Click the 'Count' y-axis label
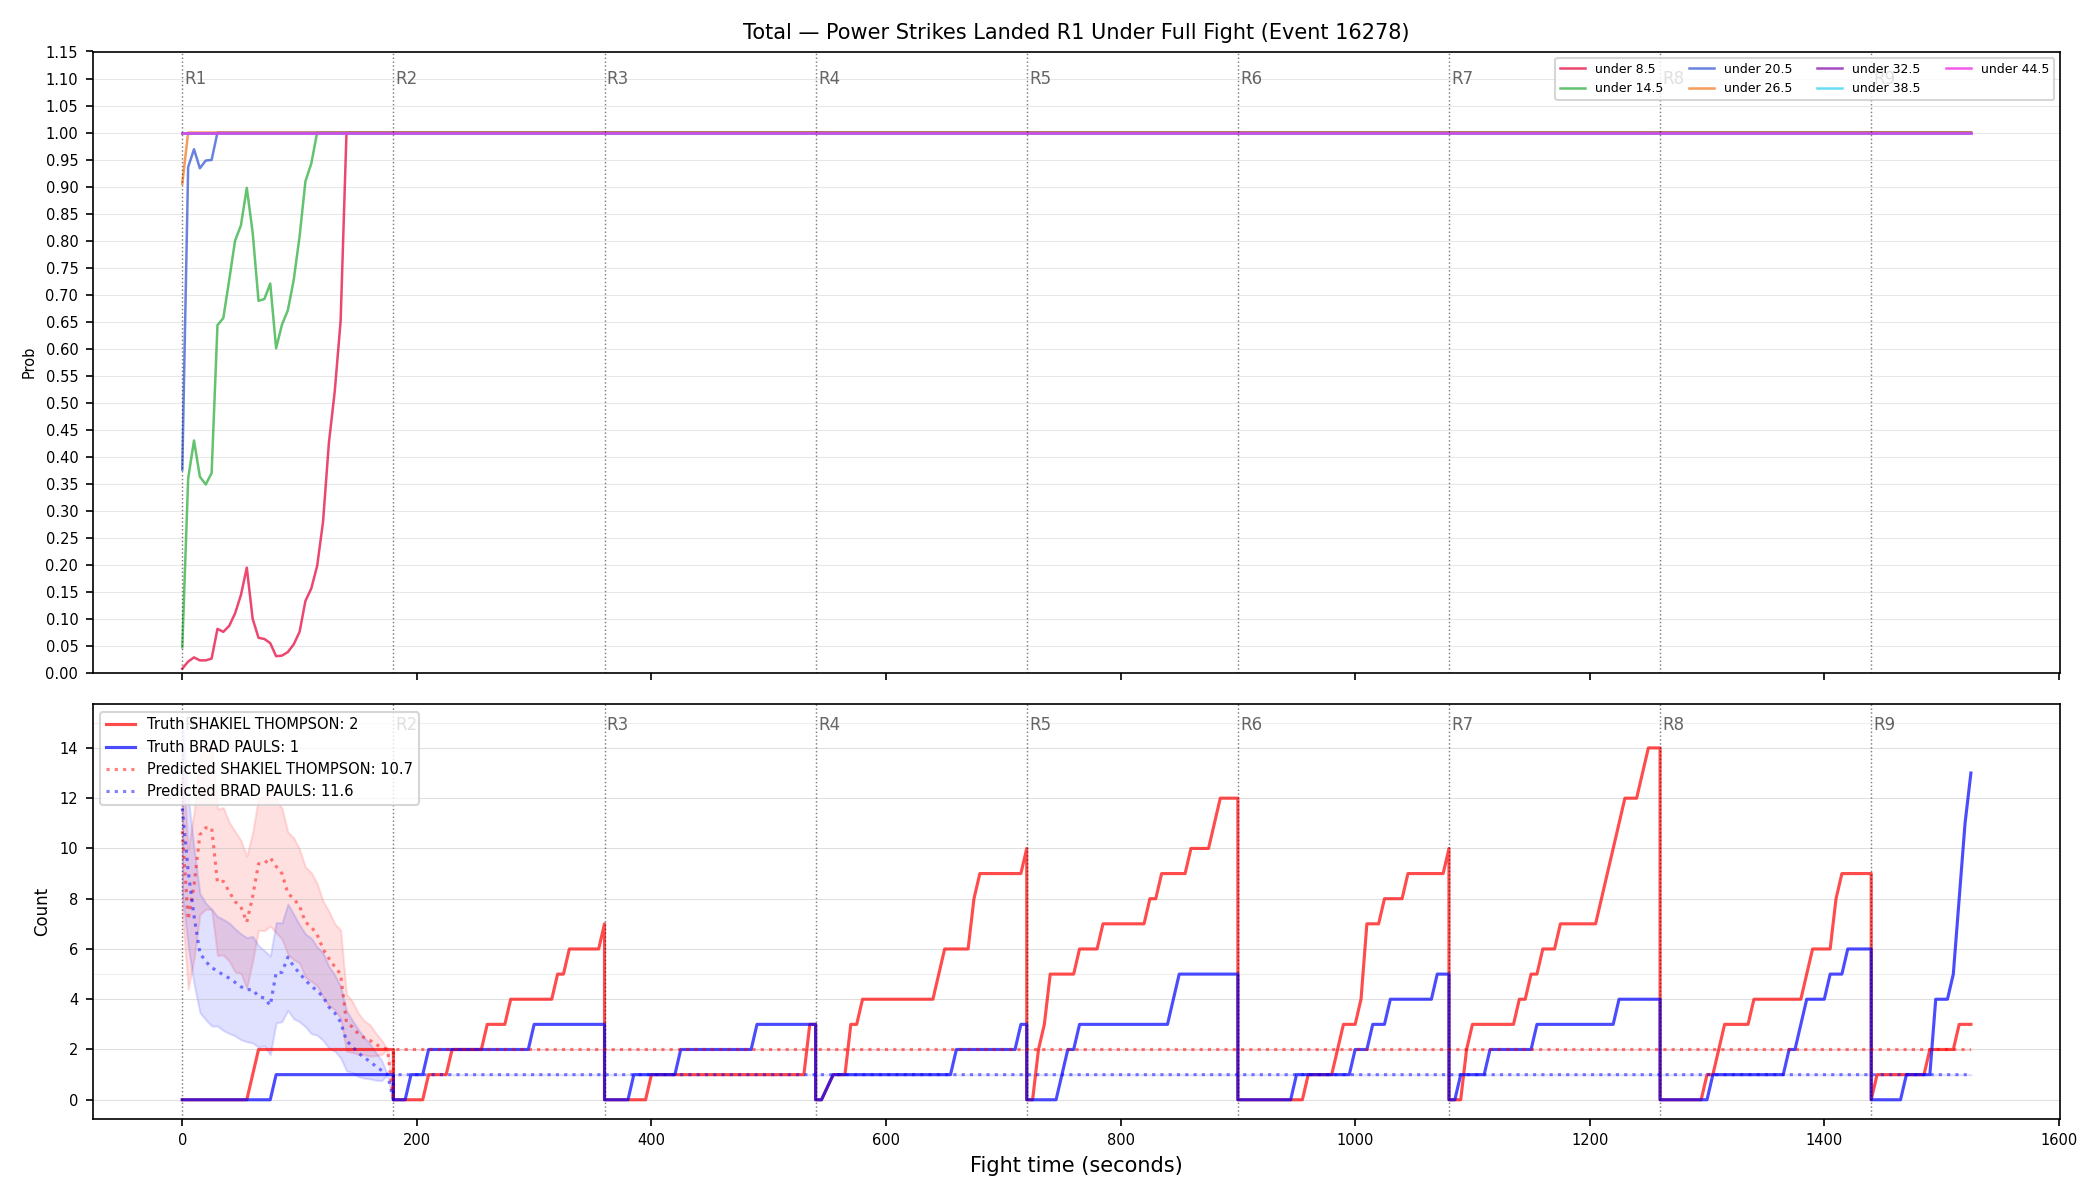The image size is (2100, 1200). tap(41, 912)
